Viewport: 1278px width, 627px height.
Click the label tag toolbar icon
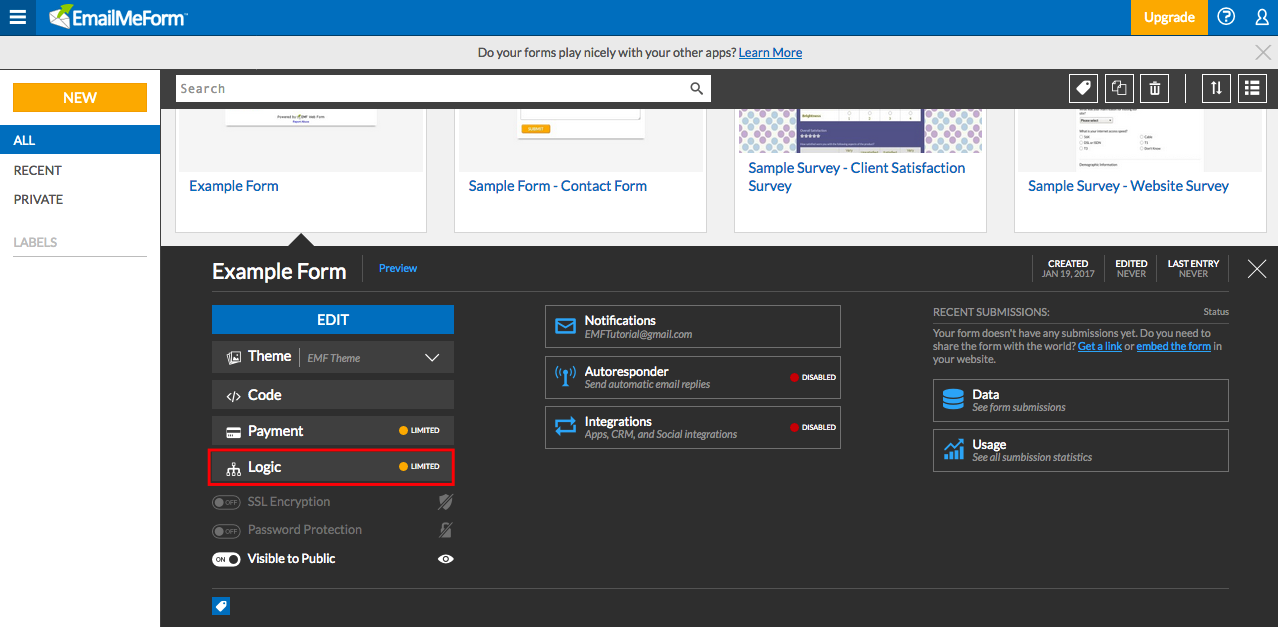(x=1082, y=88)
